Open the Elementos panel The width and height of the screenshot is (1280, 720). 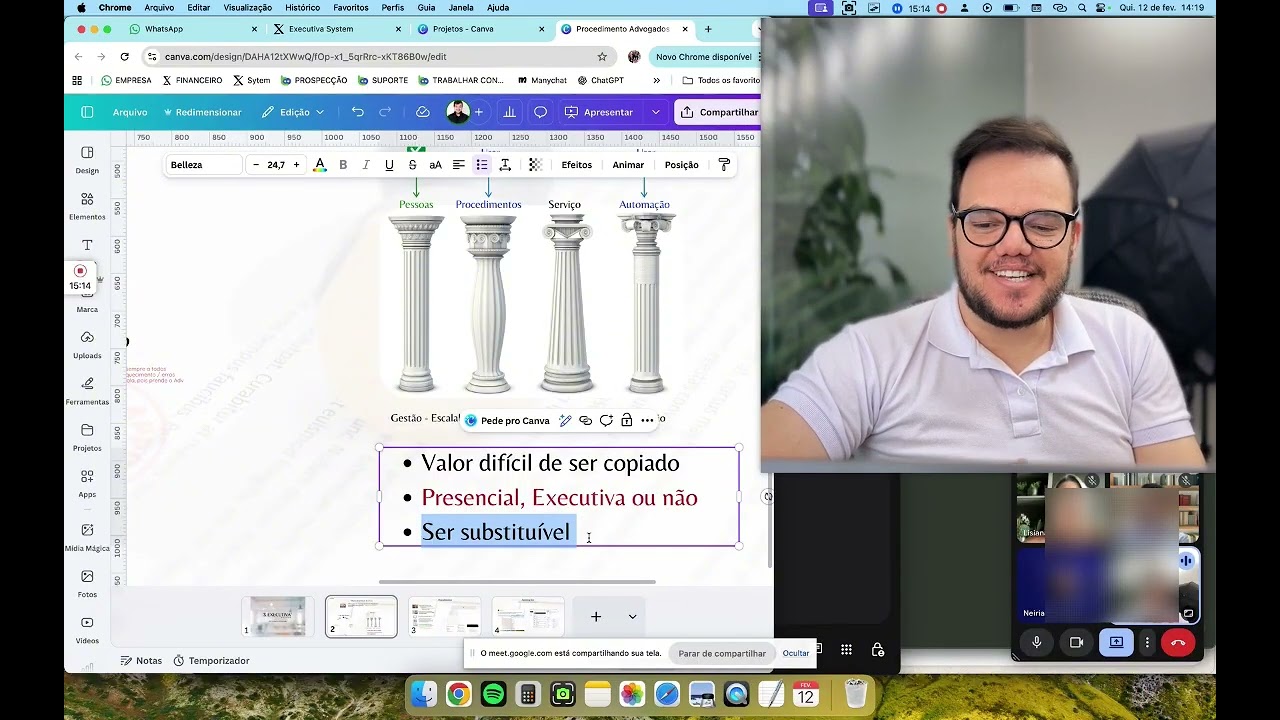click(87, 205)
